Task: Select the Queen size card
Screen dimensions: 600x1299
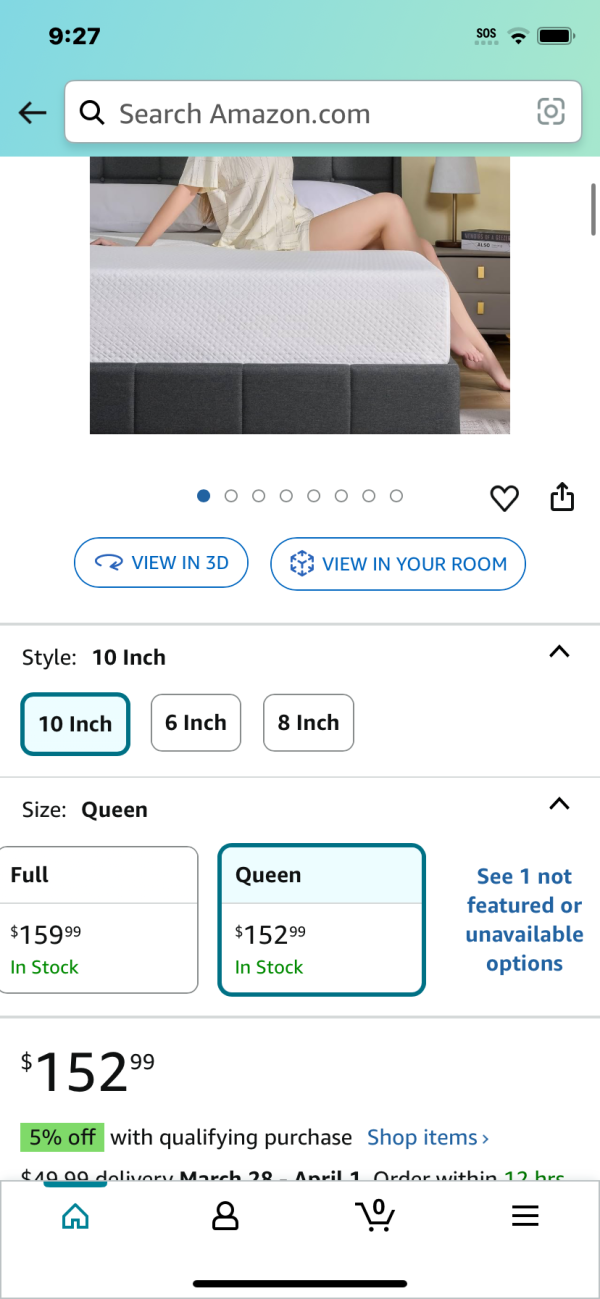Action: point(322,920)
